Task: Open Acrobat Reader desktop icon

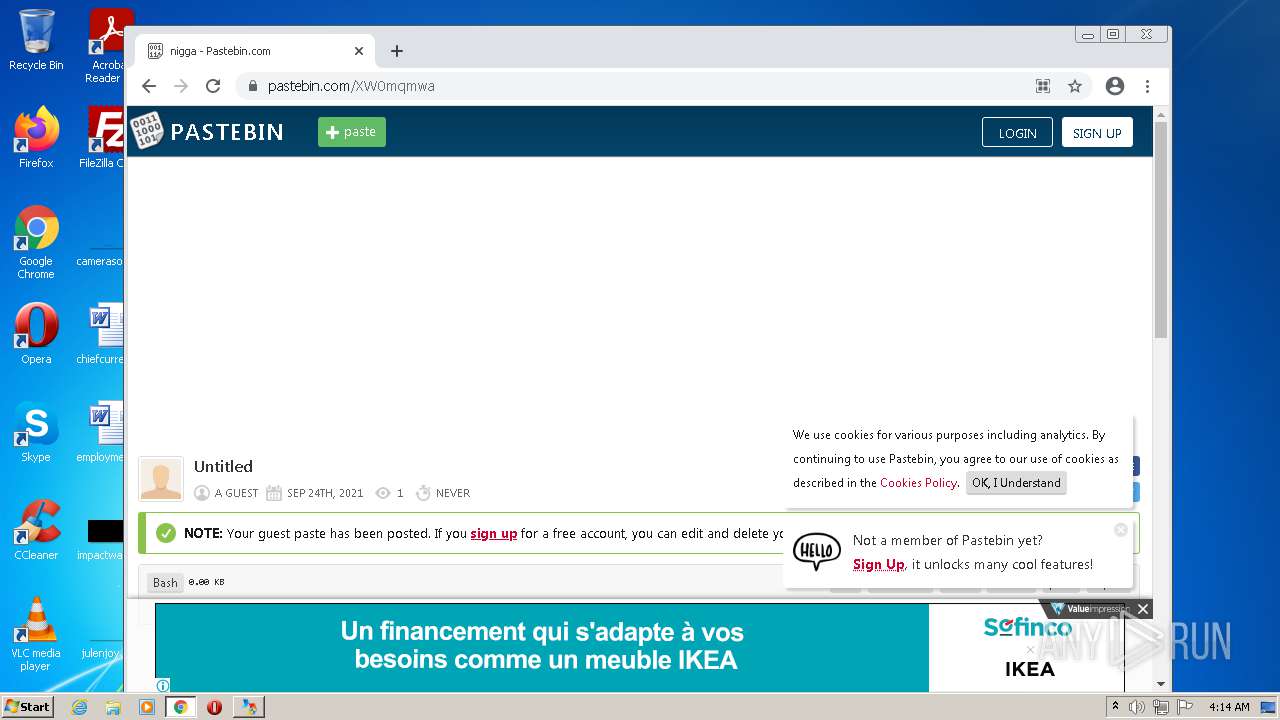Action: point(106,46)
